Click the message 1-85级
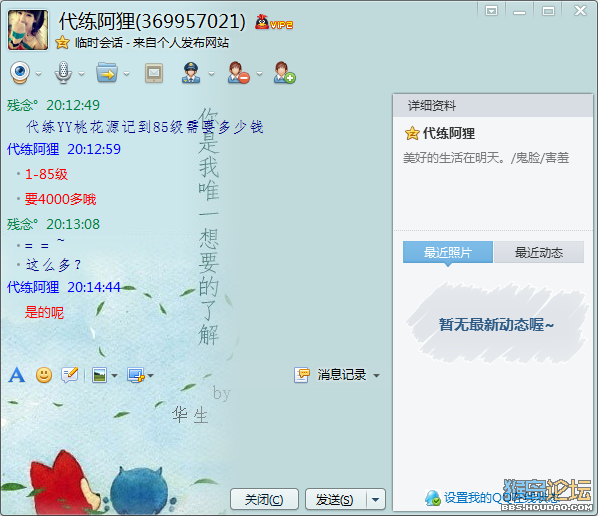This screenshot has width=598, height=516. coord(46,174)
